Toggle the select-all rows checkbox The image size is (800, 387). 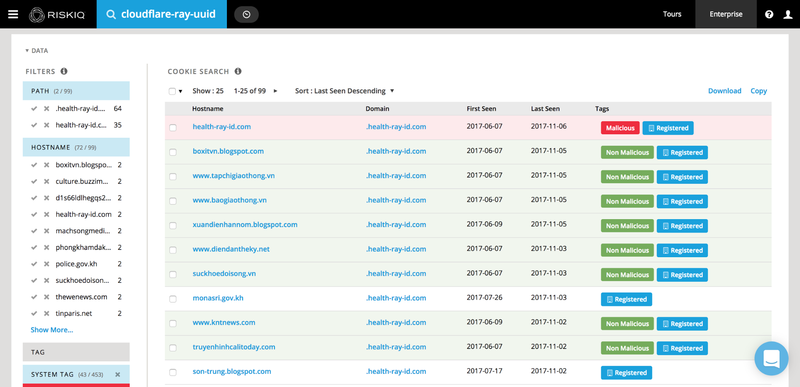pos(172,91)
